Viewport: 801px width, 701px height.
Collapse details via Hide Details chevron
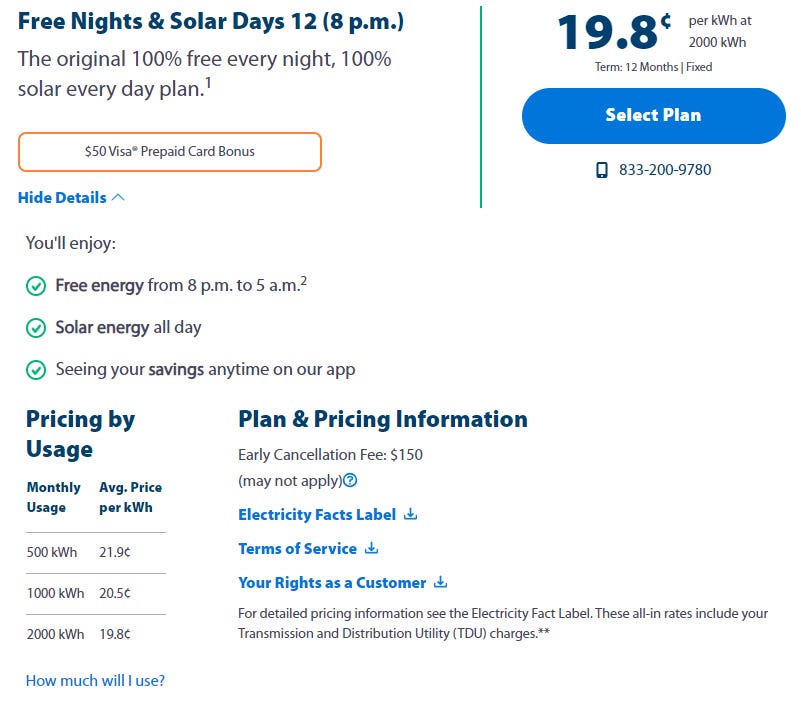click(119, 198)
